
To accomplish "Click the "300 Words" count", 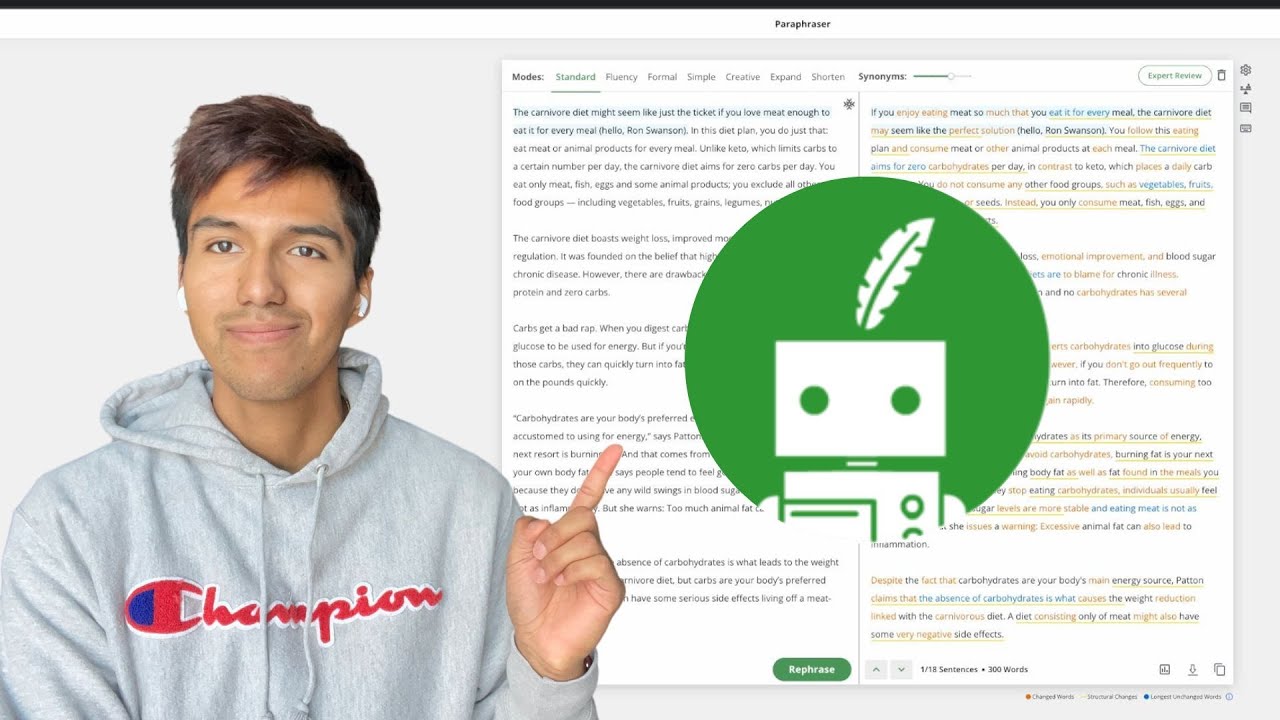I will pos(1008,670).
